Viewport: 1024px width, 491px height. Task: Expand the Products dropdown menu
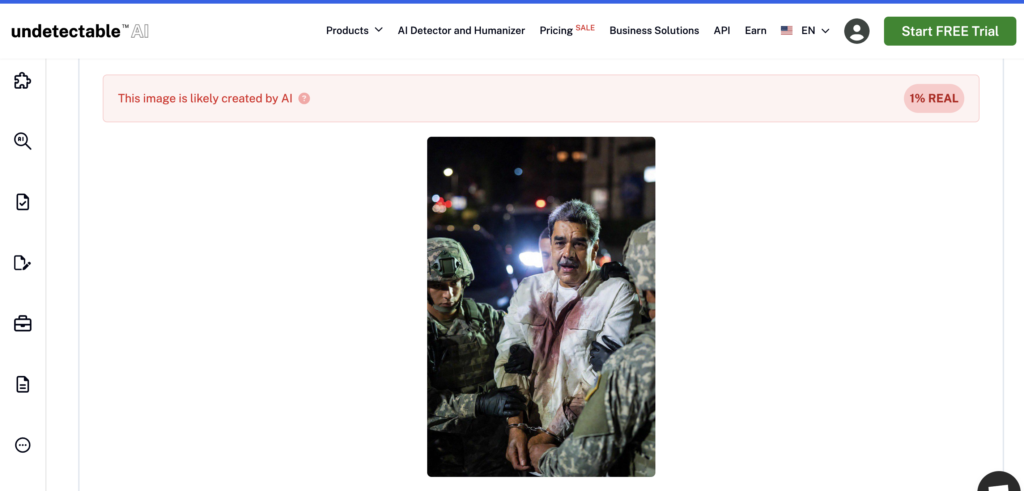click(354, 31)
